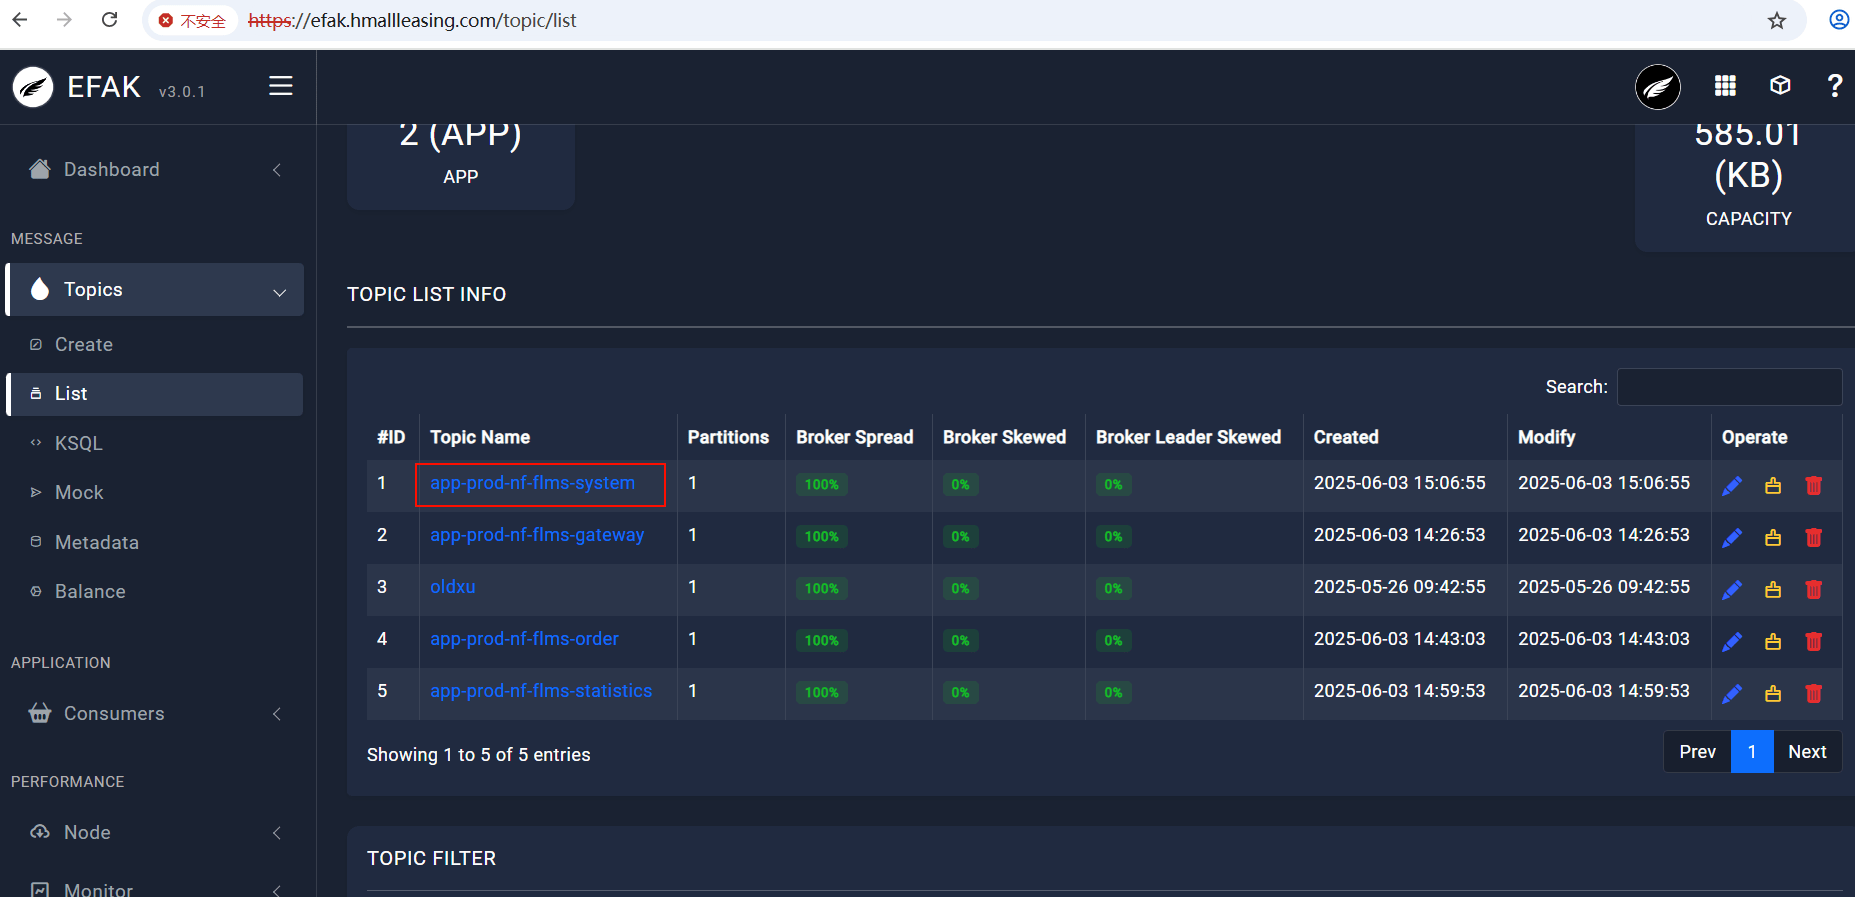This screenshot has width=1855, height=897.
Task: Click the Next pagination button
Action: click(1806, 752)
